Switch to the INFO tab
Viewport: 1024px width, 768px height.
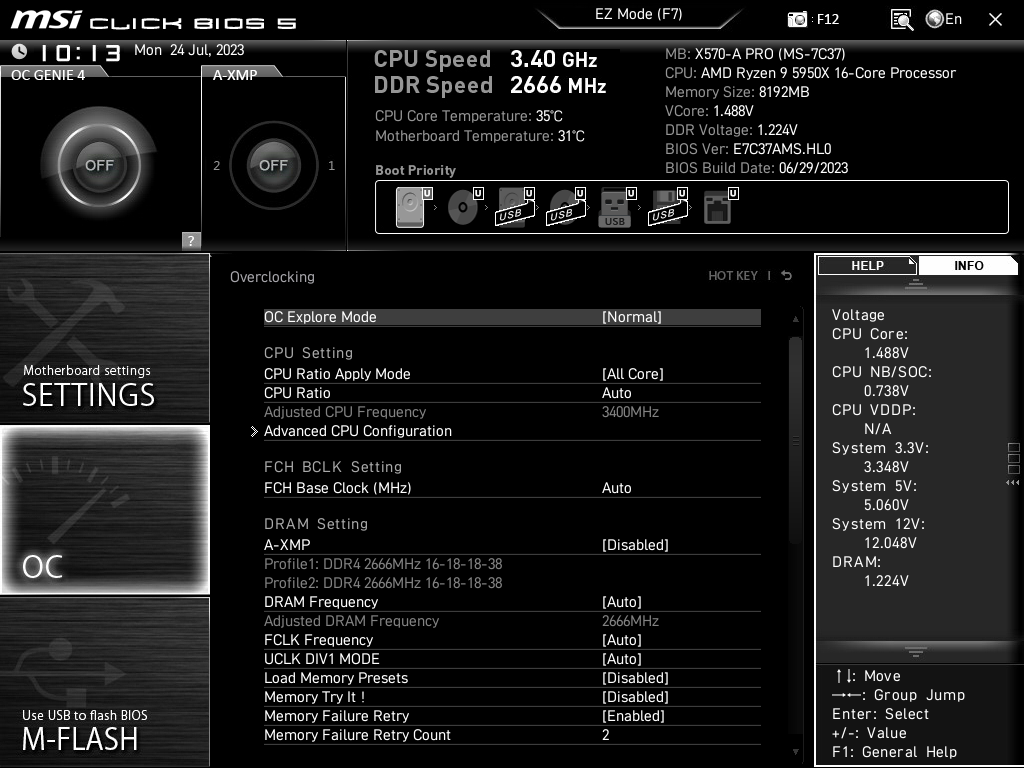click(x=968, y=265)
